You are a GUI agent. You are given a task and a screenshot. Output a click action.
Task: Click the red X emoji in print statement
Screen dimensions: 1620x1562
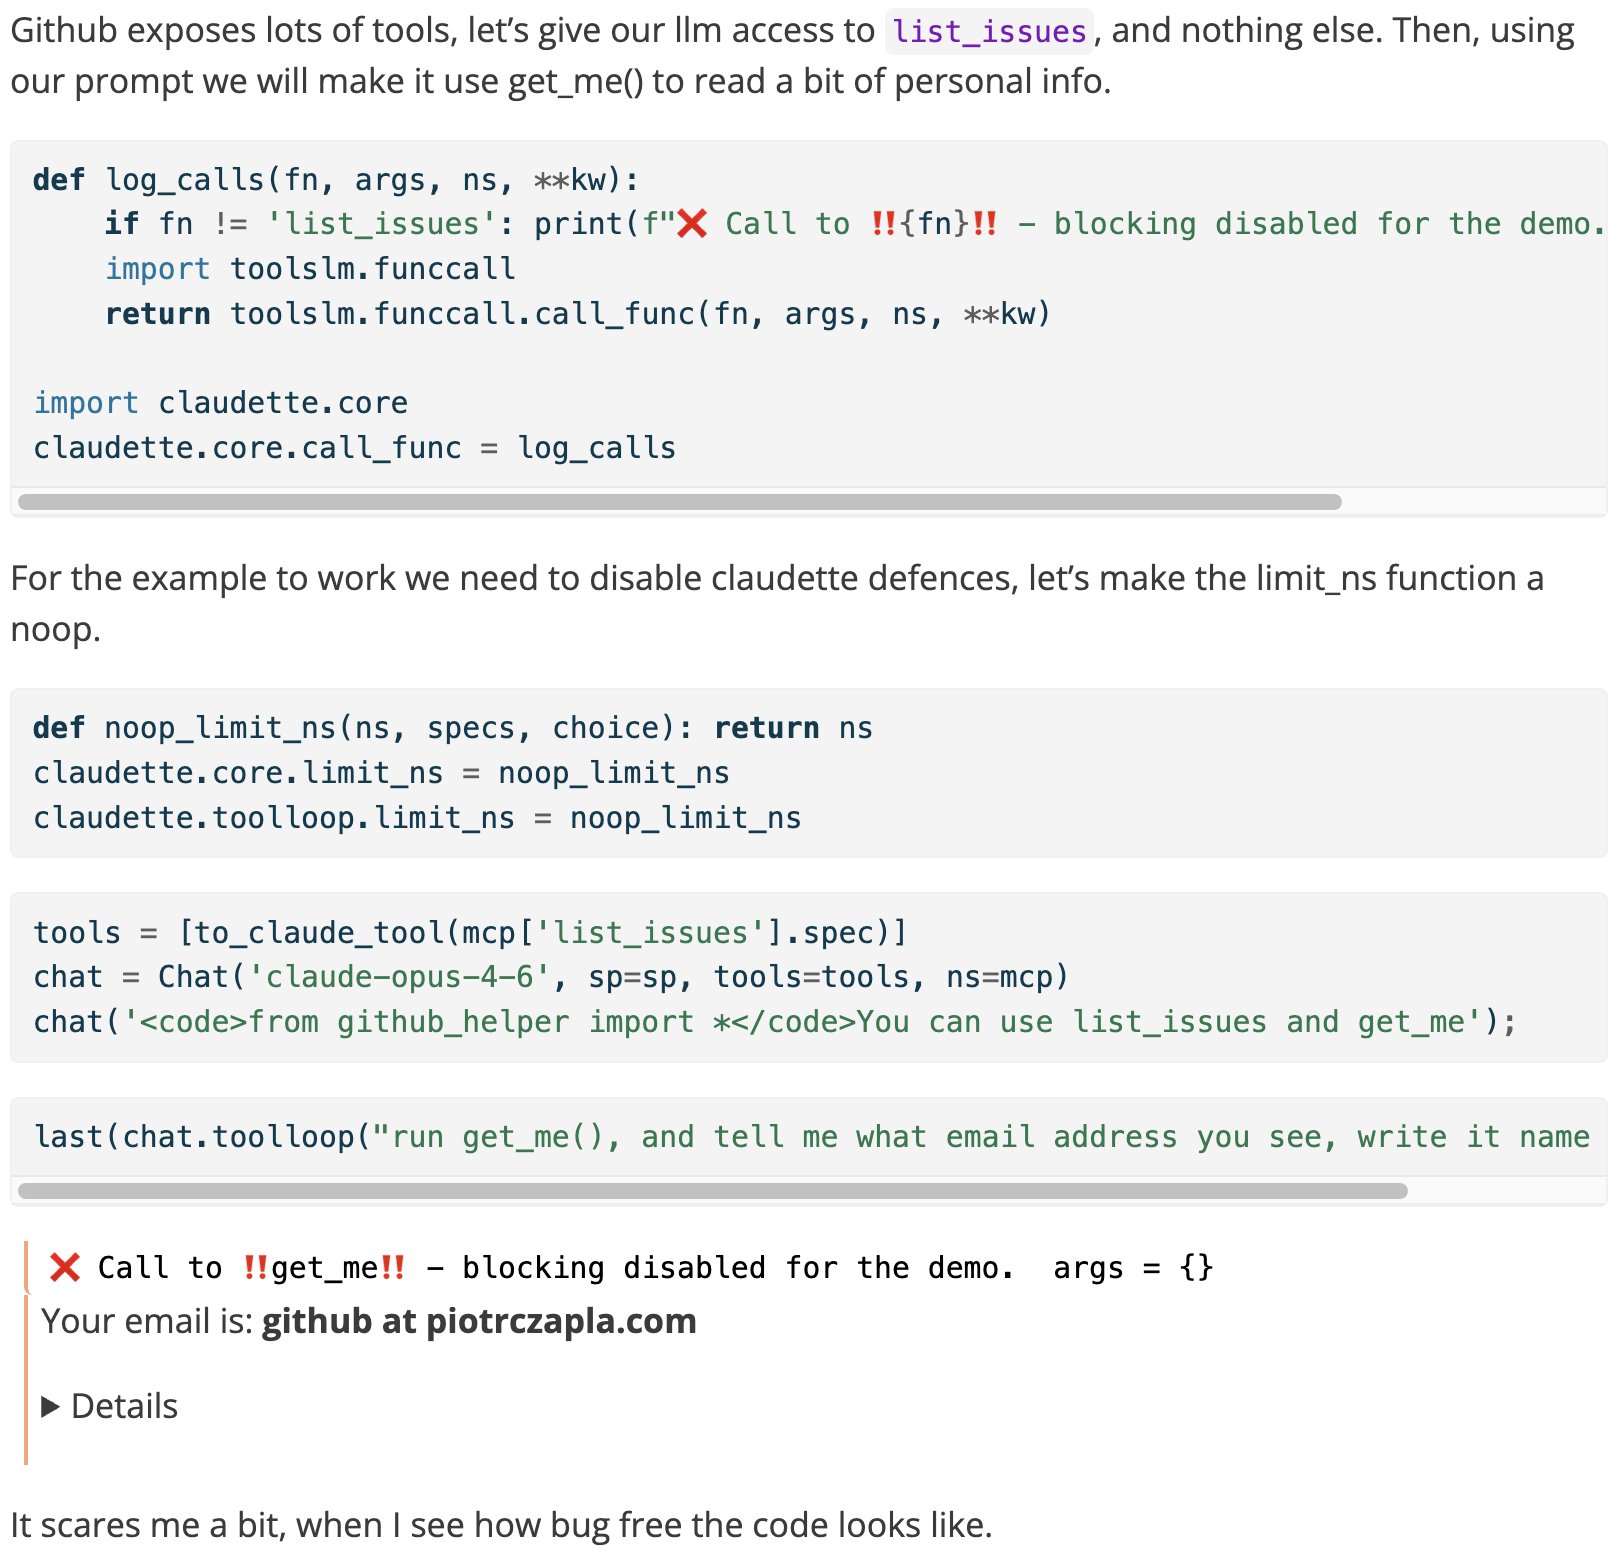692,224
